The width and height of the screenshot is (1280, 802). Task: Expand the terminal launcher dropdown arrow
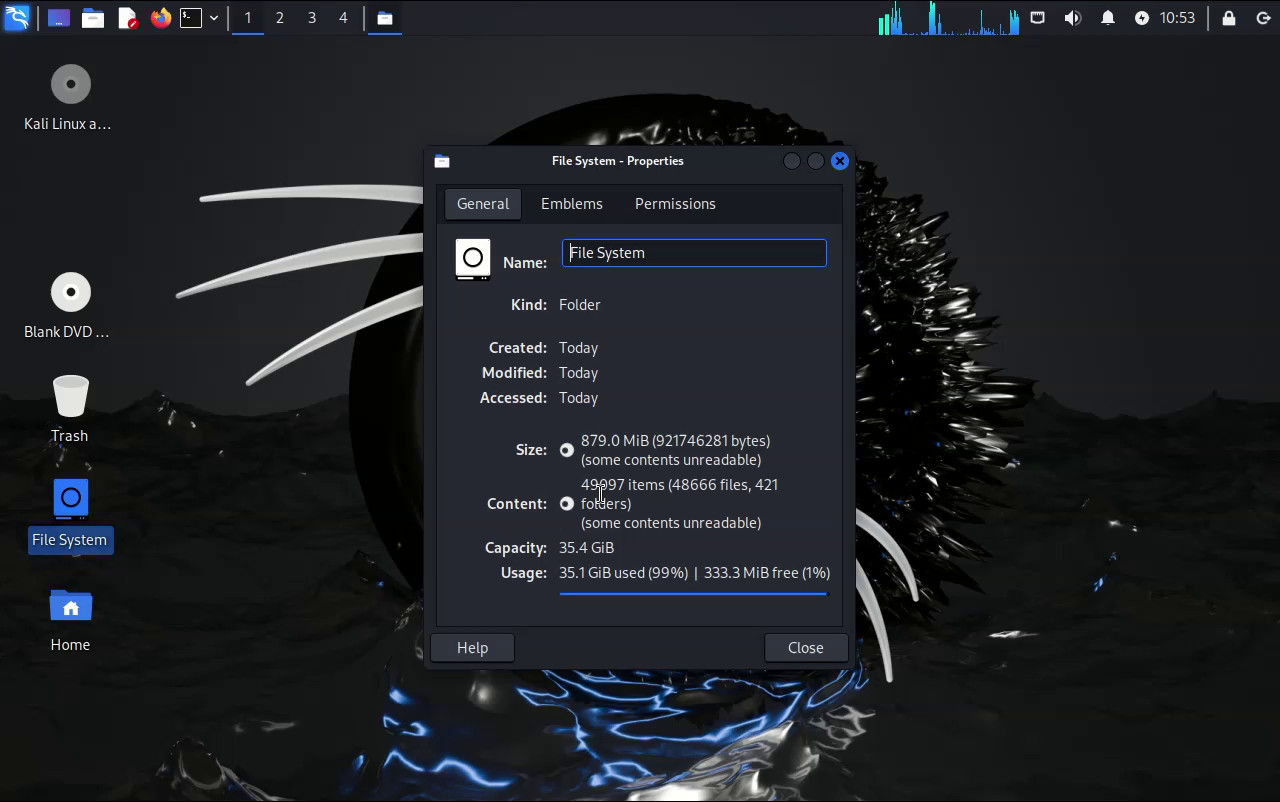(214, 18)
